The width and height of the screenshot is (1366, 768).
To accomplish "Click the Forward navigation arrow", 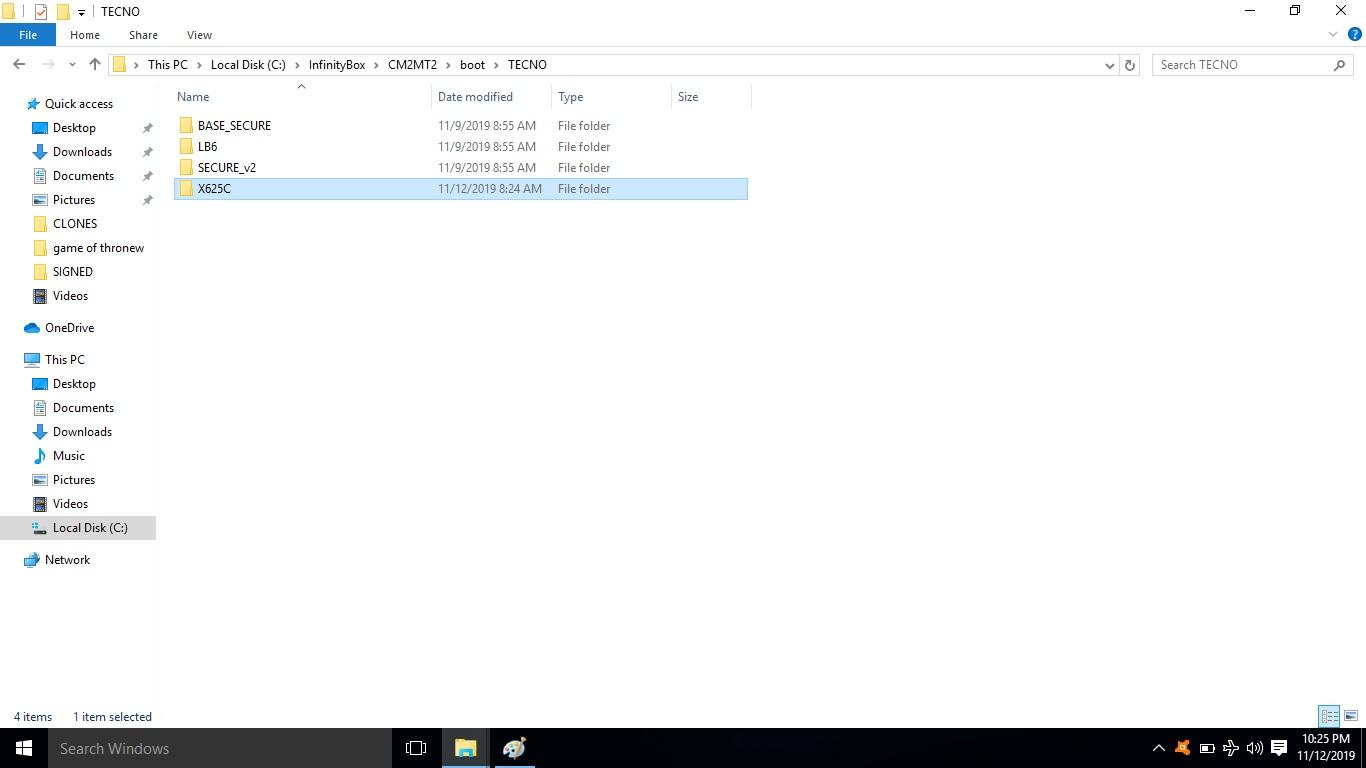I will (x=49, y=65).
